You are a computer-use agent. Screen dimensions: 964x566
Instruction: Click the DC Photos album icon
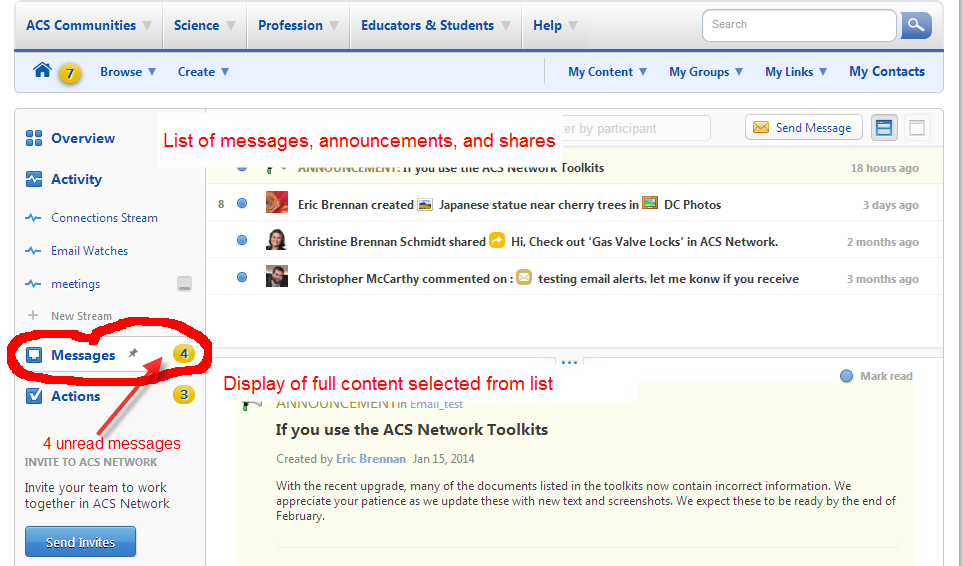tap(650, 204)
